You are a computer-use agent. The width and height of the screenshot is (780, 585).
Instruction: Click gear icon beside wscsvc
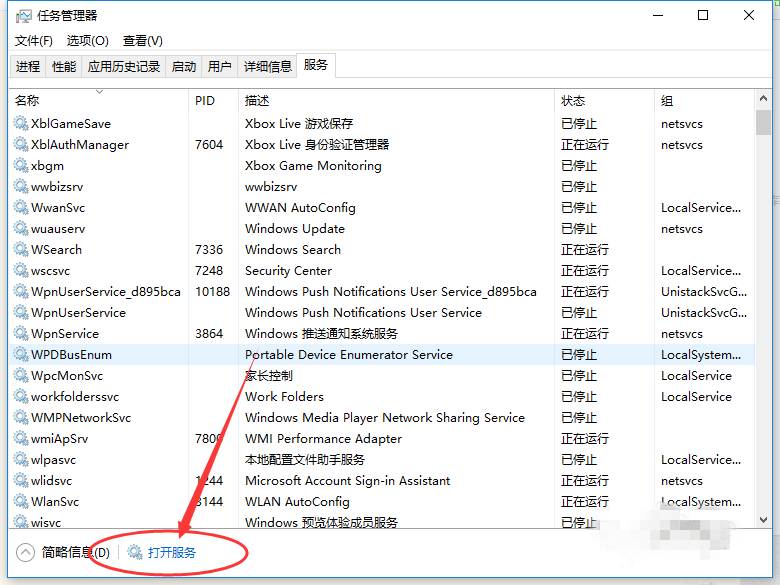tap(21, 270)
